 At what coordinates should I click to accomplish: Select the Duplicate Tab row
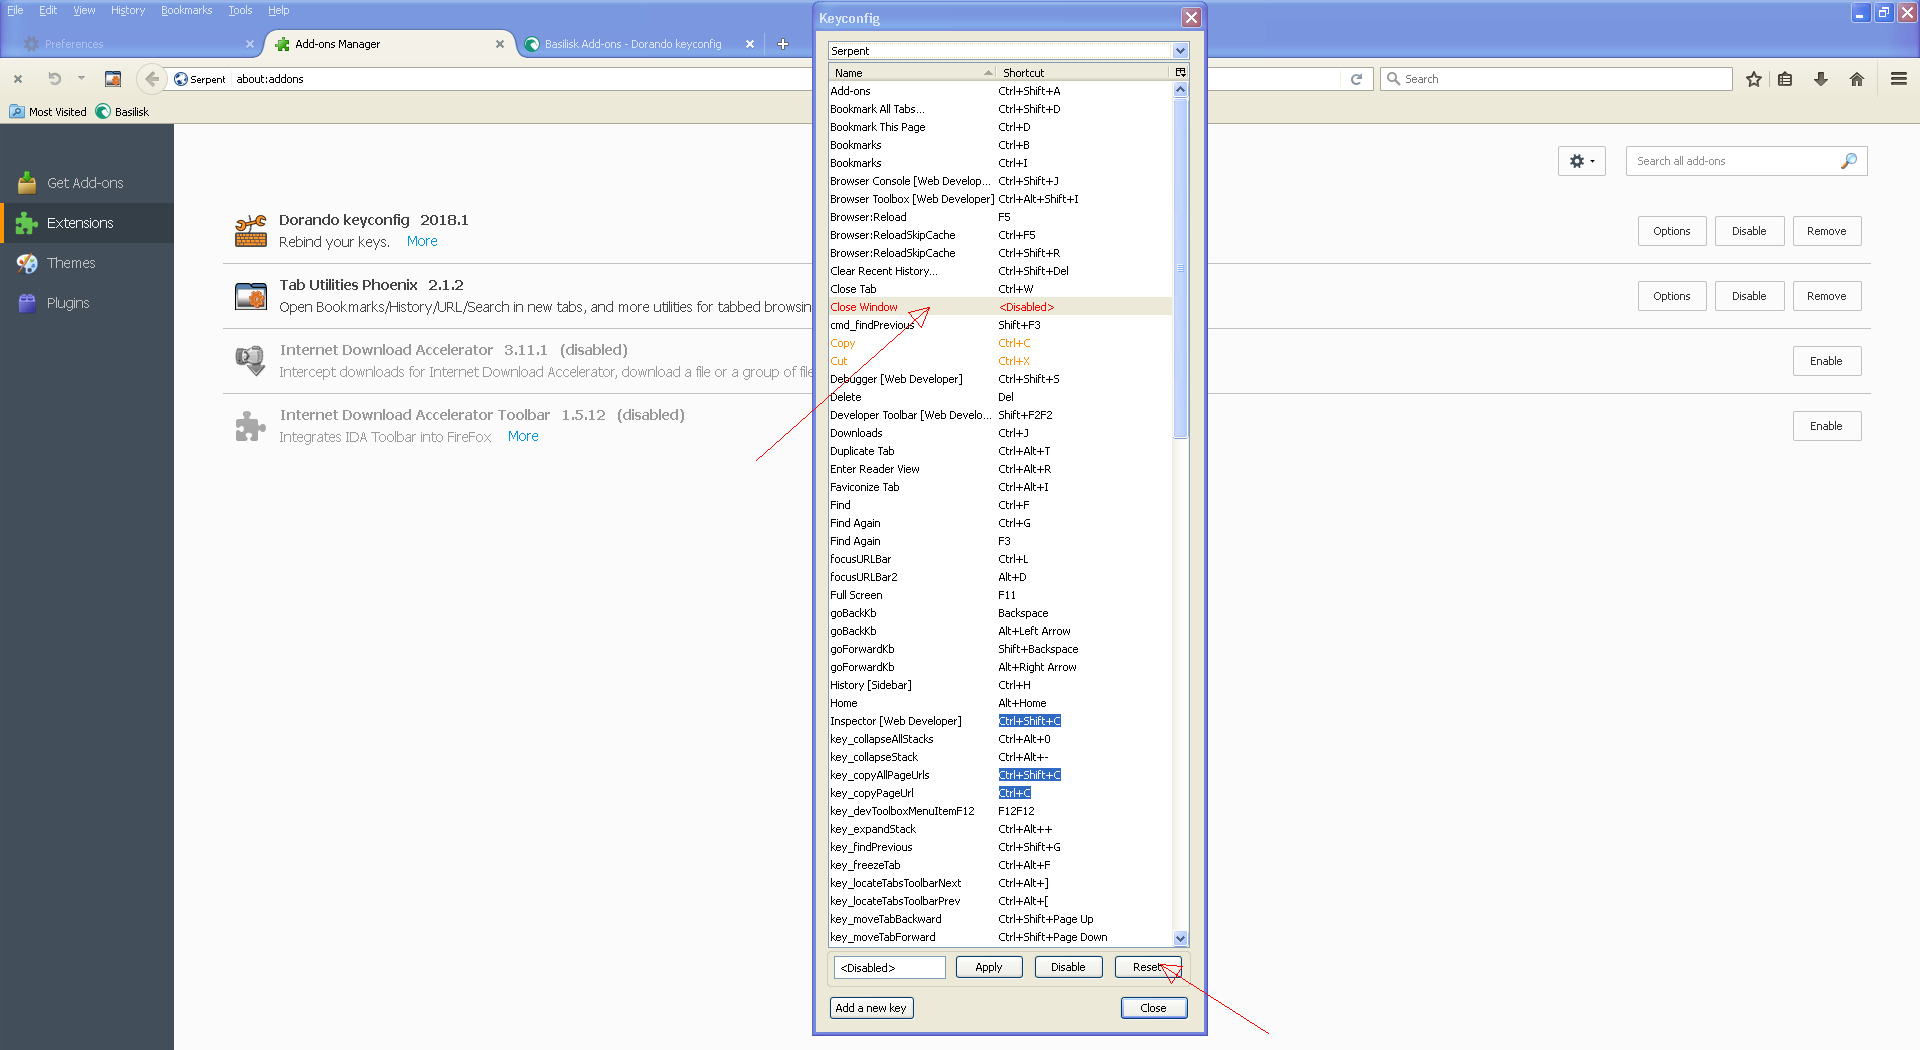pos(1000,451)
